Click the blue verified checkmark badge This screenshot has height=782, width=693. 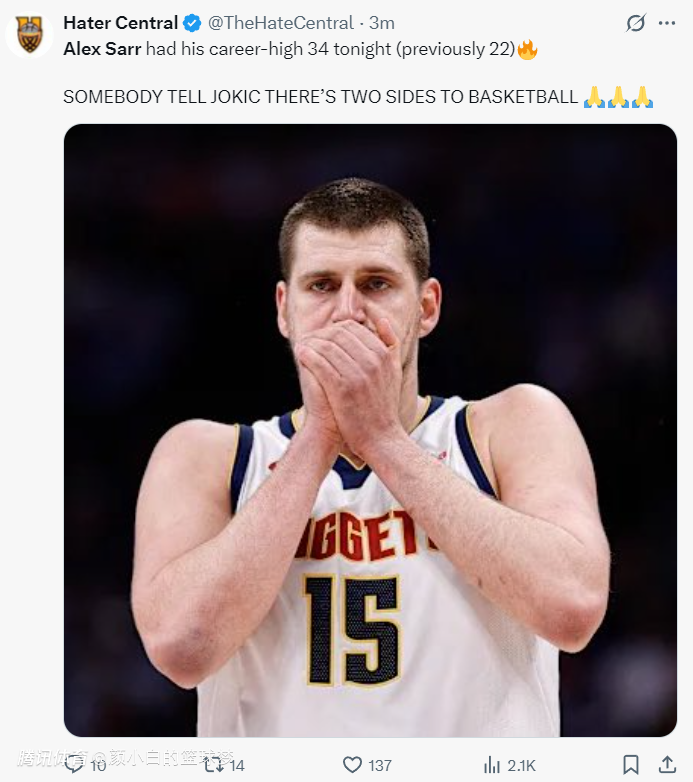point(192,23)
